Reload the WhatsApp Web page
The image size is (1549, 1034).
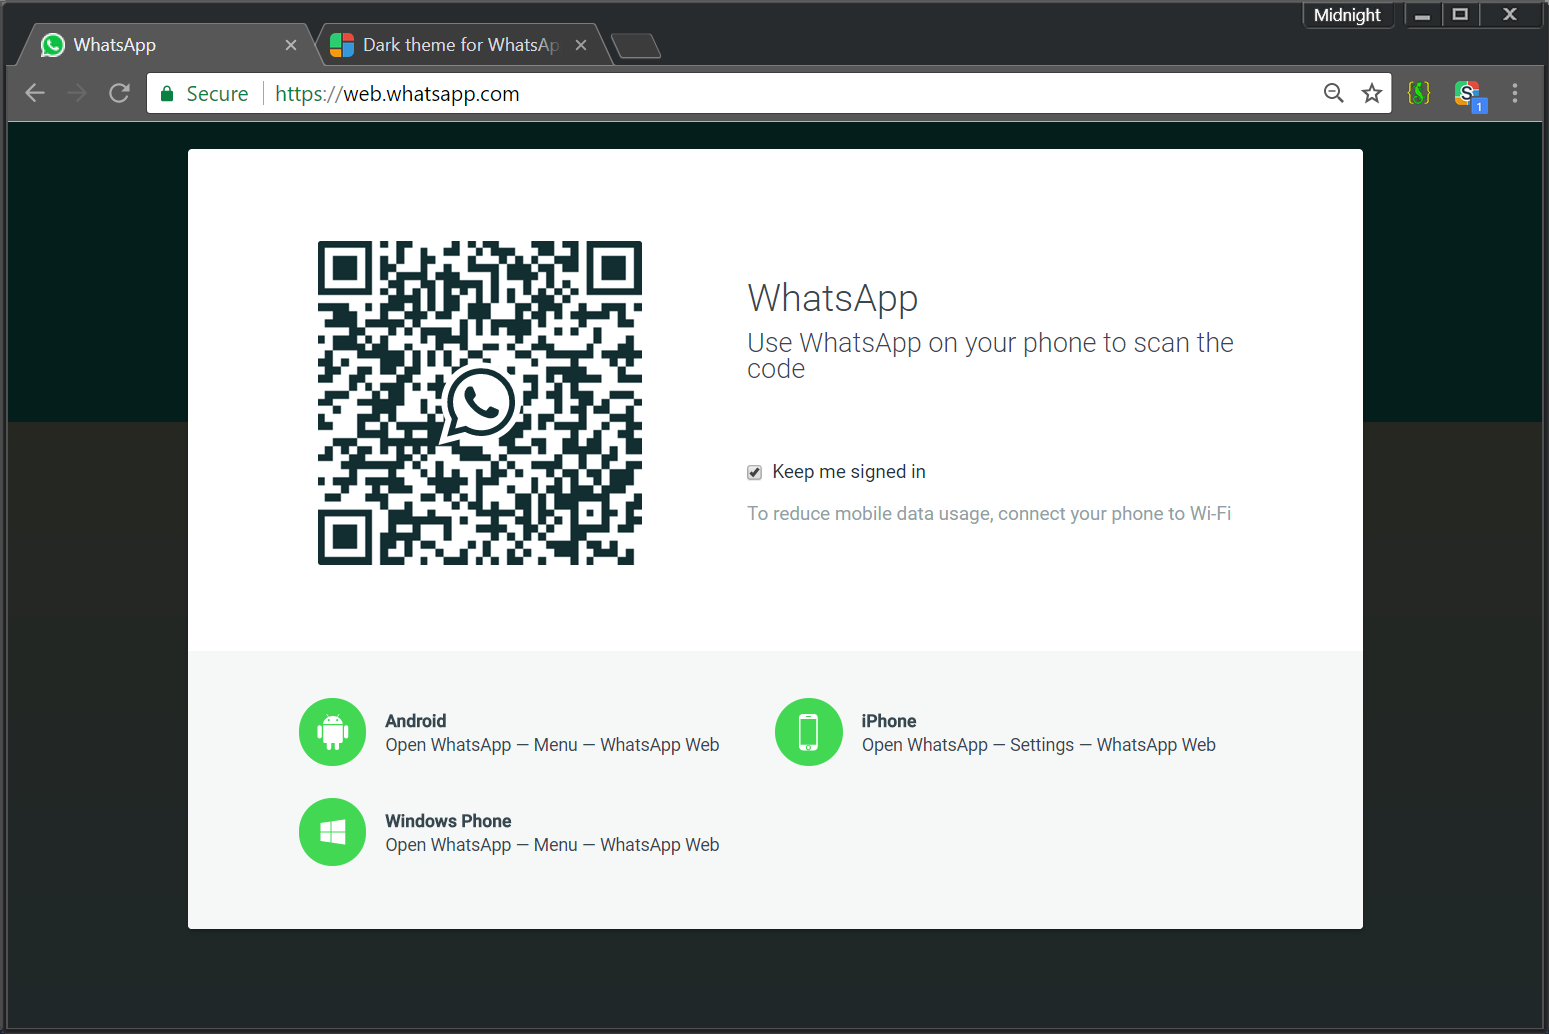tap(119, 93)
